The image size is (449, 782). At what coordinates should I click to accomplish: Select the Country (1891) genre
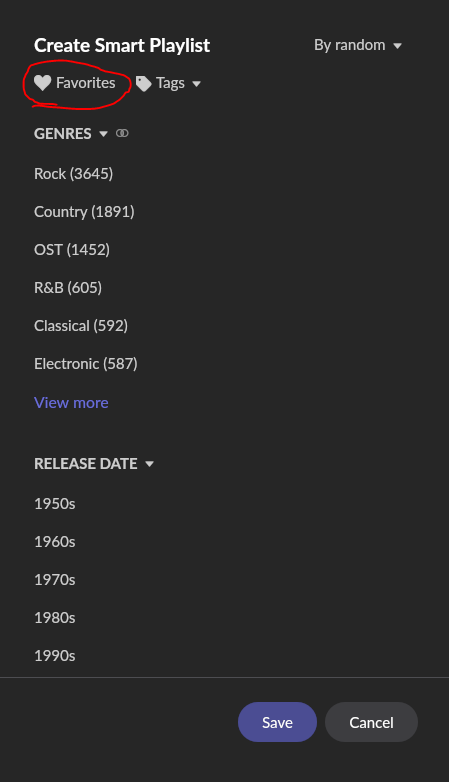click(84, 211)
